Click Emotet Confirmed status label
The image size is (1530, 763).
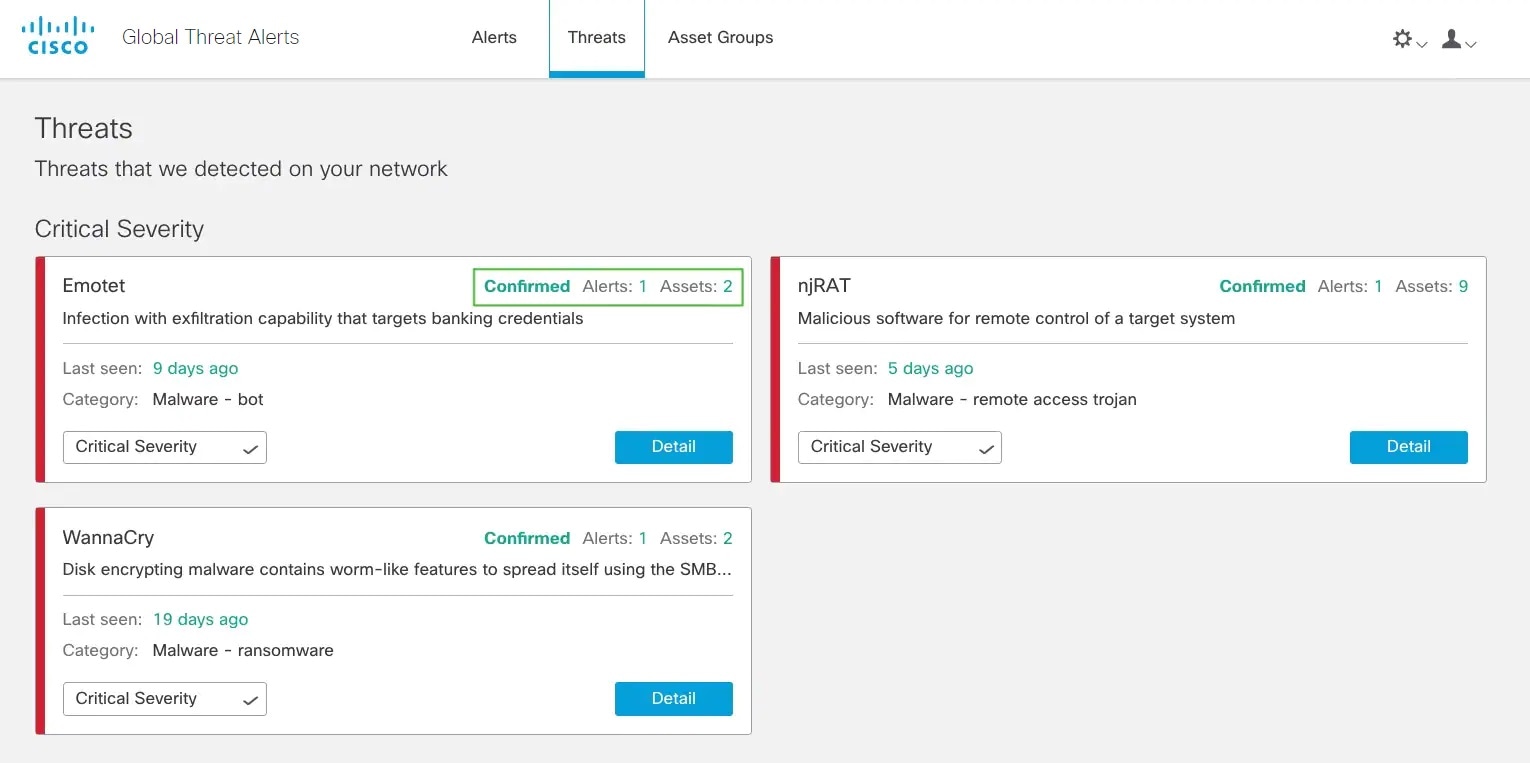point(527,286)
